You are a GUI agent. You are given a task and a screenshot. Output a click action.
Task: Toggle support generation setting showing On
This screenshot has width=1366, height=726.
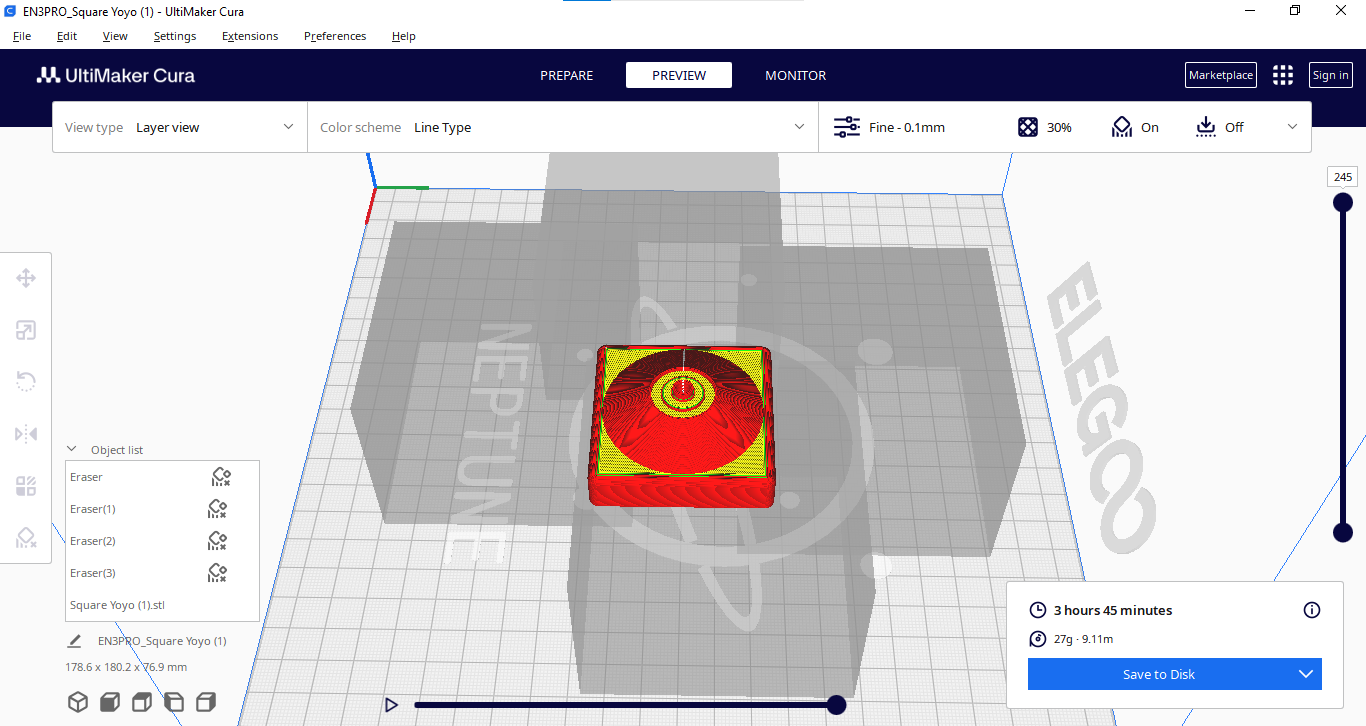pyautogui.click(x=1135, y=127)
